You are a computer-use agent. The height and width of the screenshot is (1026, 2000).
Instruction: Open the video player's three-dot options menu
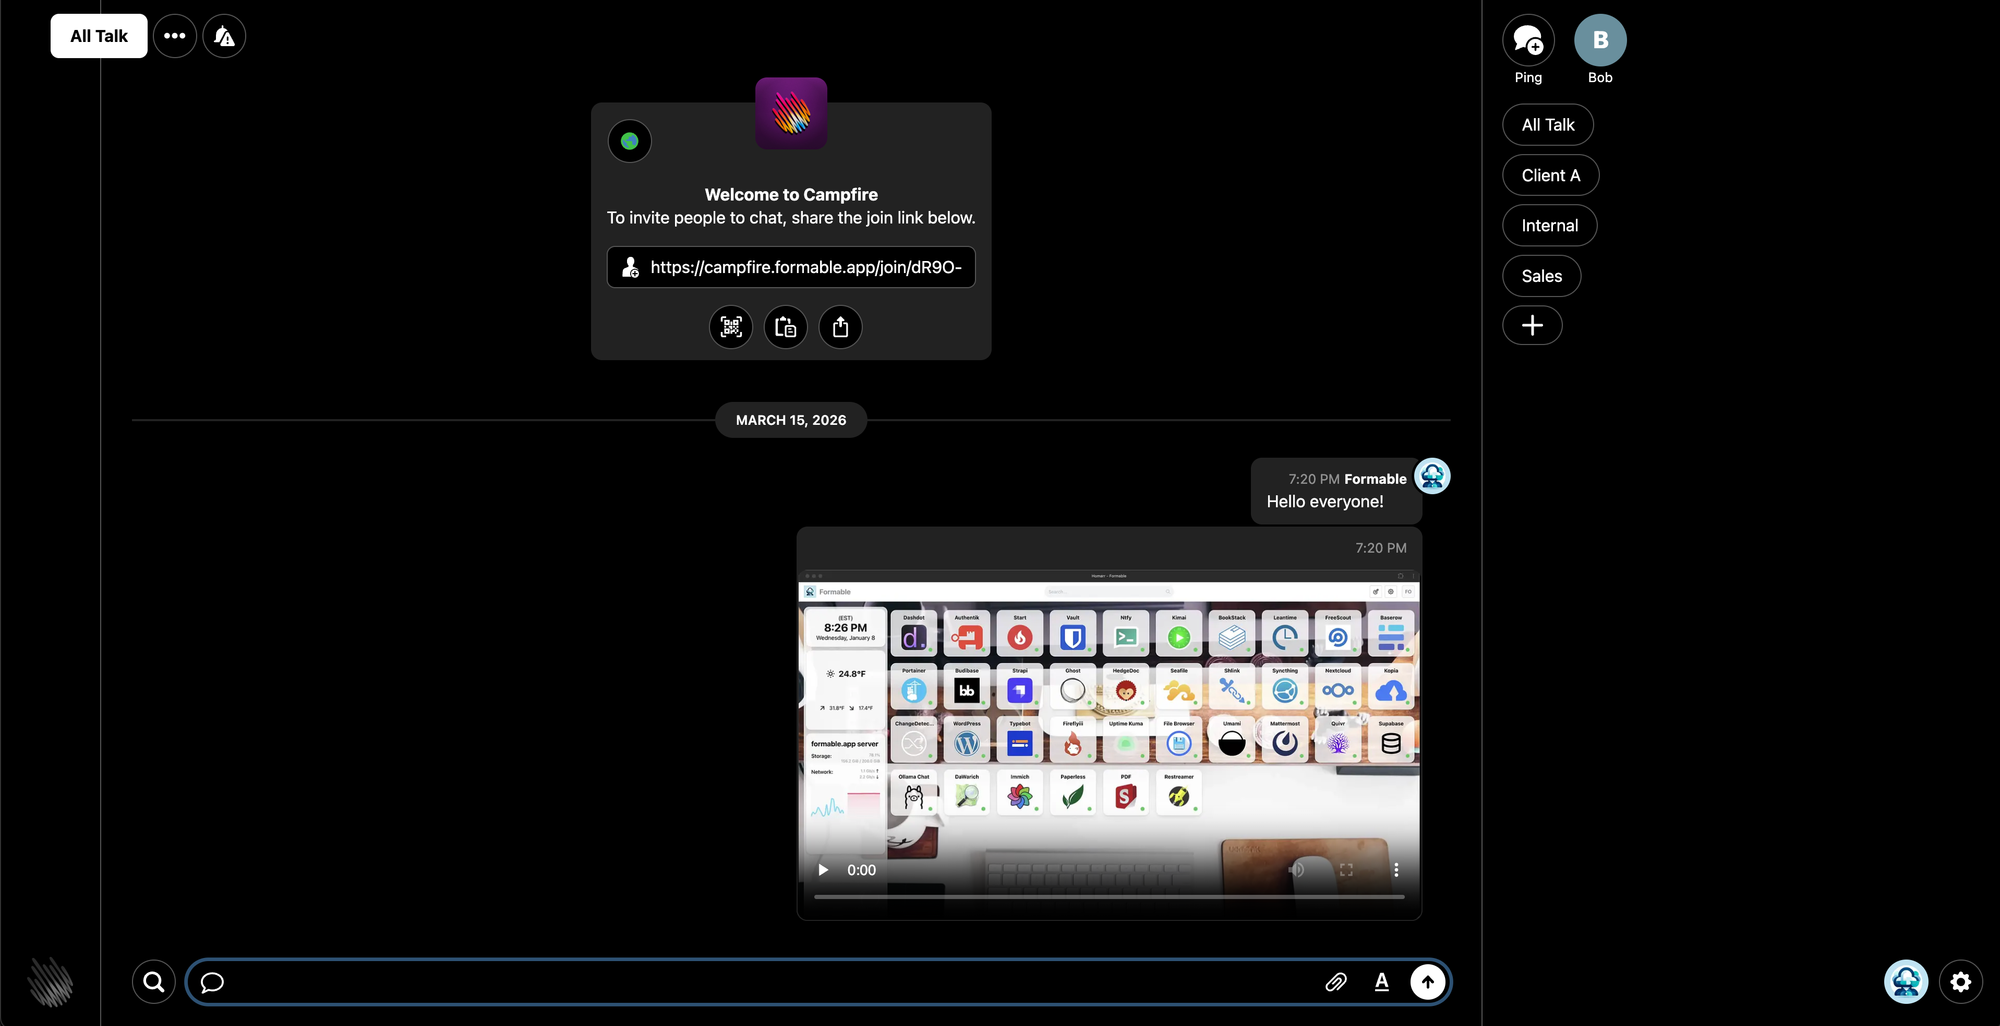(x=1396, y=870)
